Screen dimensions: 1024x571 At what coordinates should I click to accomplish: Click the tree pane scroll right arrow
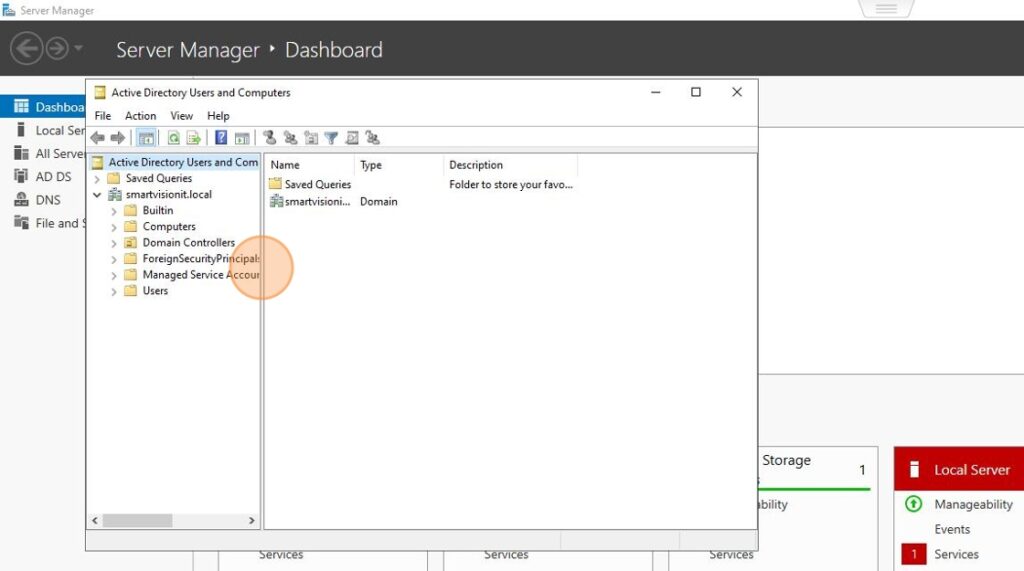point(251,521)
